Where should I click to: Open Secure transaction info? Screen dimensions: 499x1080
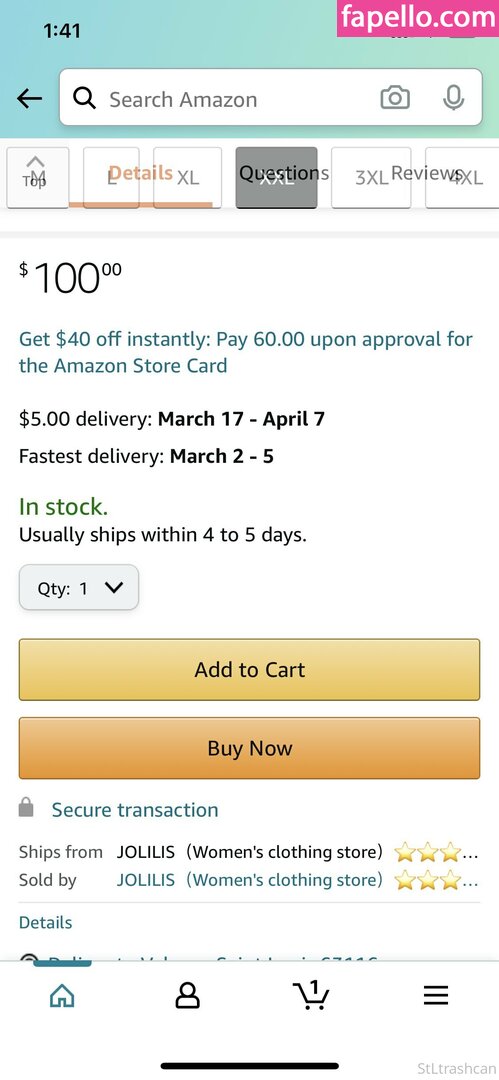(135, 810)
